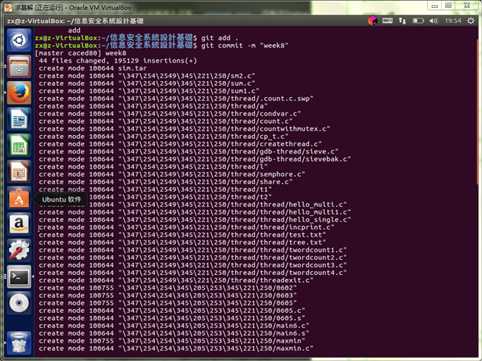Screen dimensions: 482x361
Task: Open the network indicator menu
Action: pos(403,21)
